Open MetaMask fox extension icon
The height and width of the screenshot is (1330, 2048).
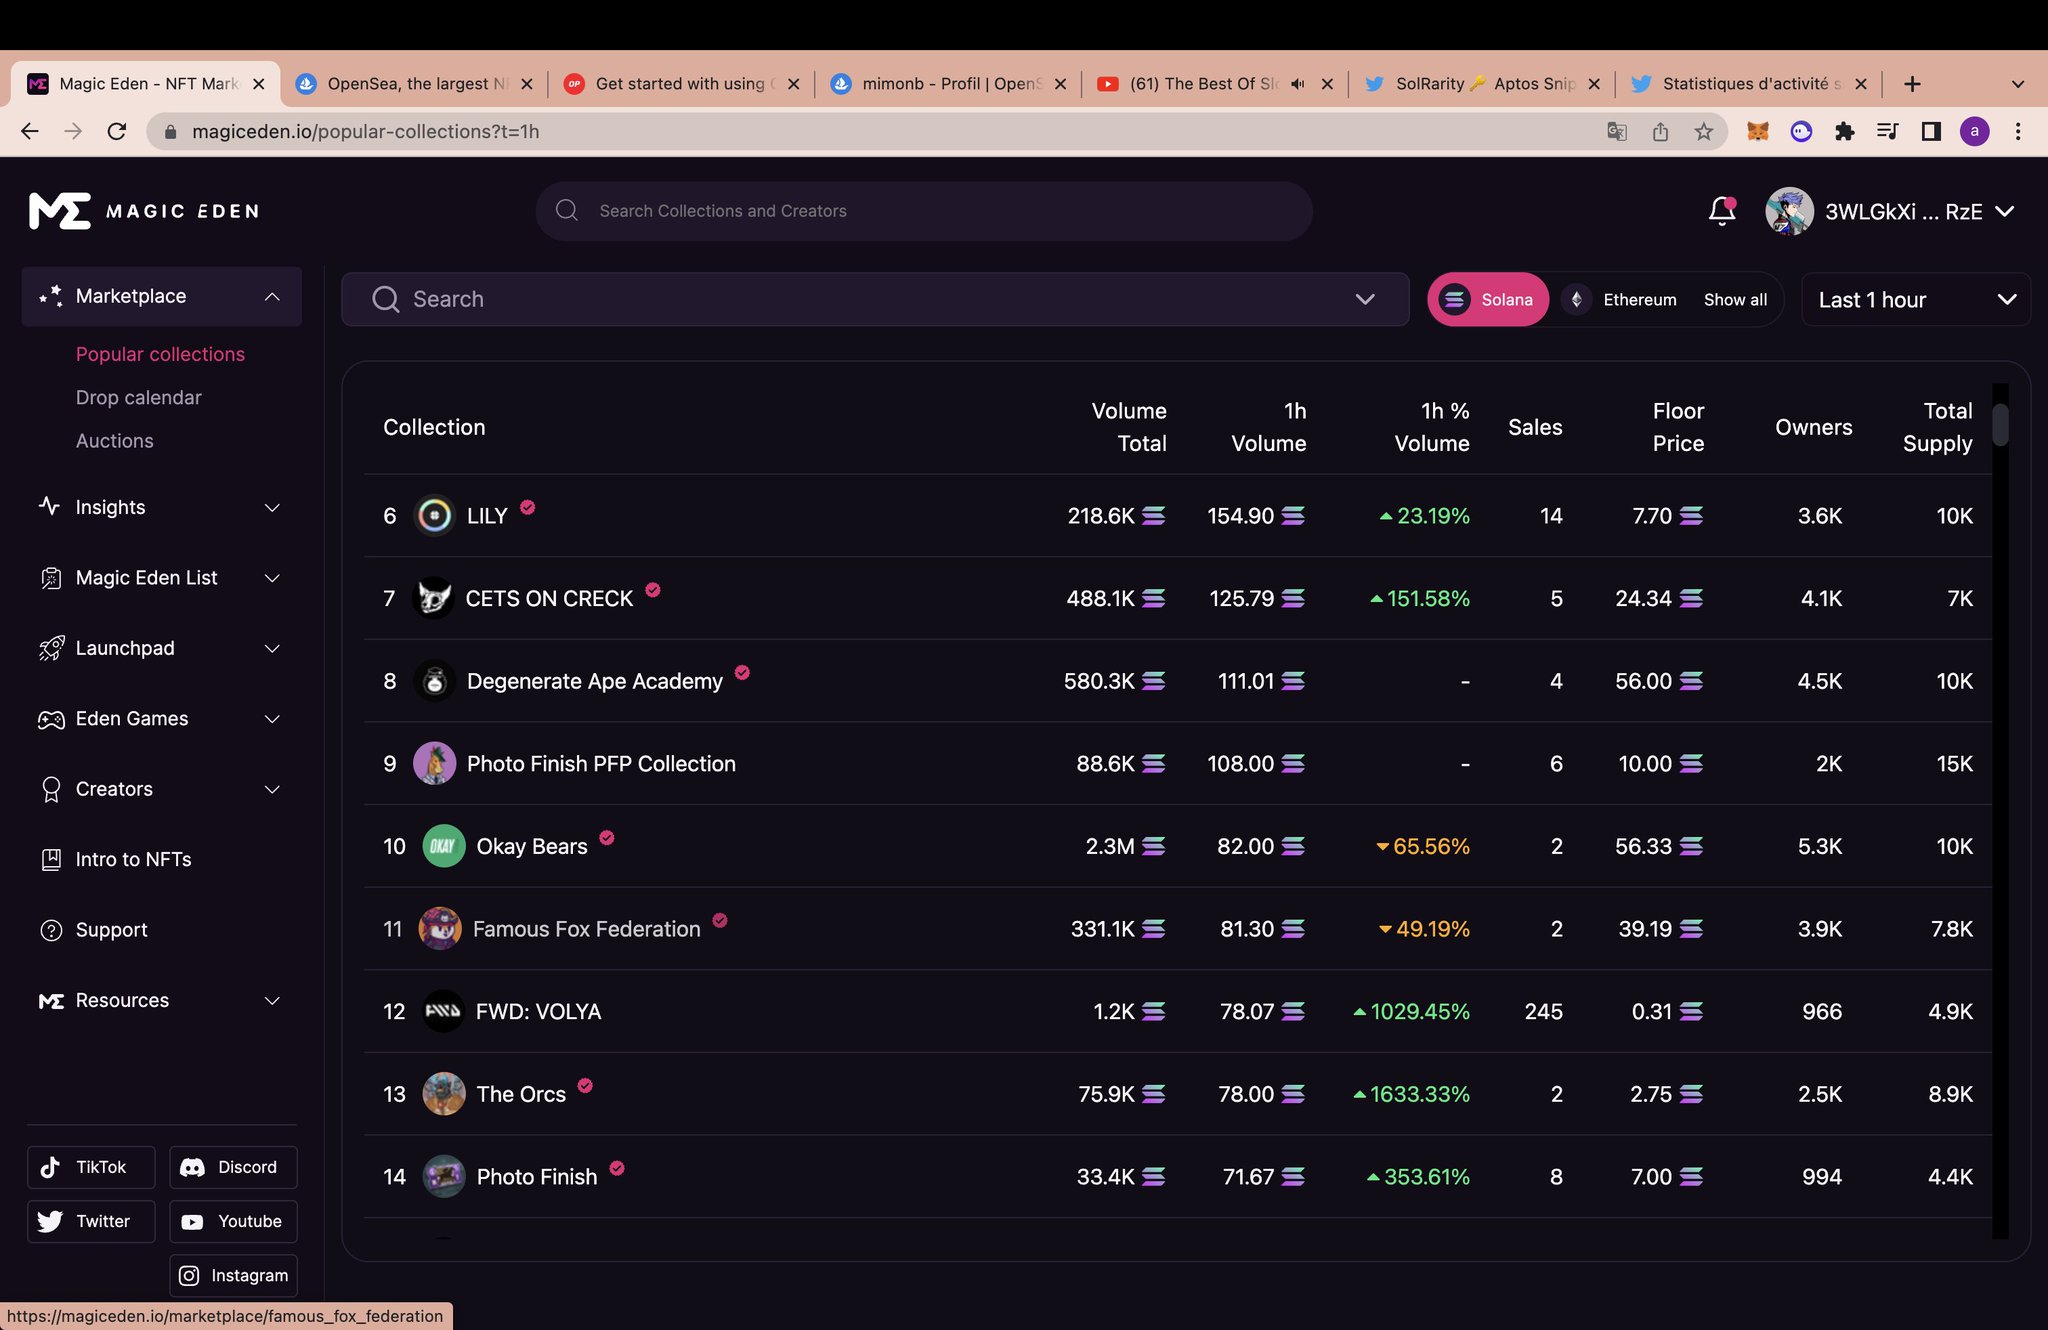point(1757,131)
